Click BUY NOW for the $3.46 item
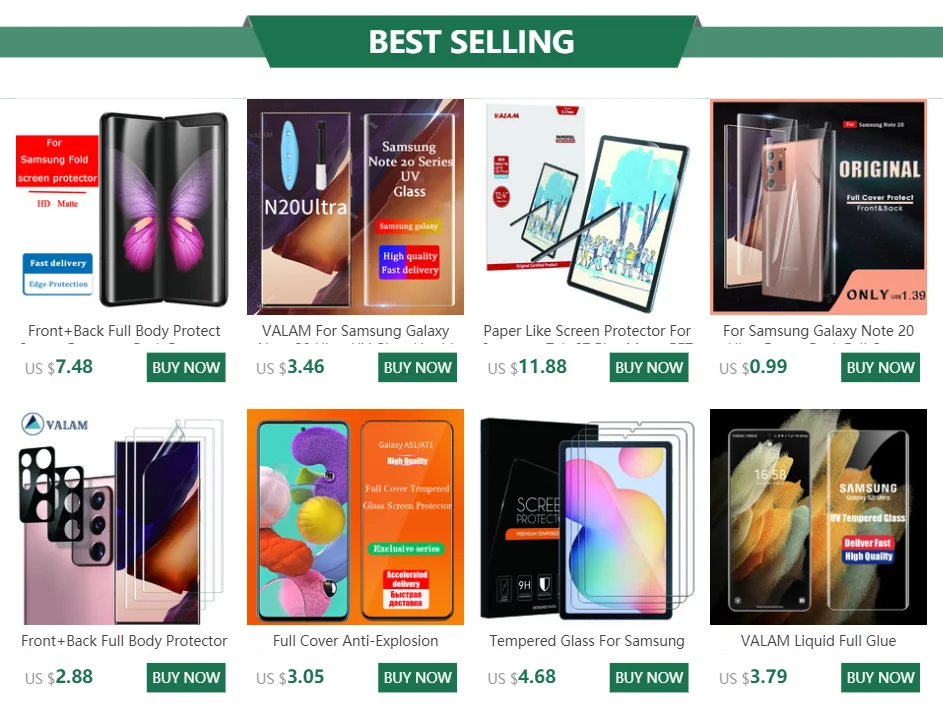The height and width of the screenshot is (704, 943). tap(417, 367)
